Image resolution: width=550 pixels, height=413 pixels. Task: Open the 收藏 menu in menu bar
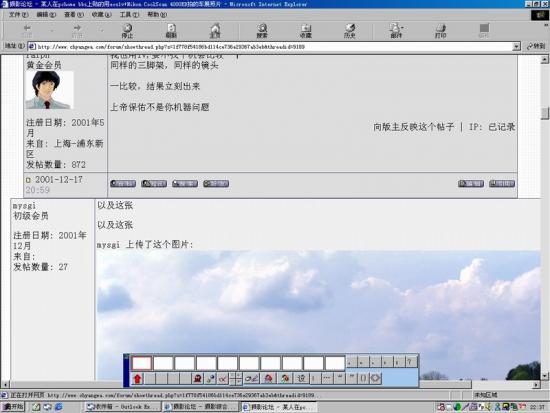point(101,15)
